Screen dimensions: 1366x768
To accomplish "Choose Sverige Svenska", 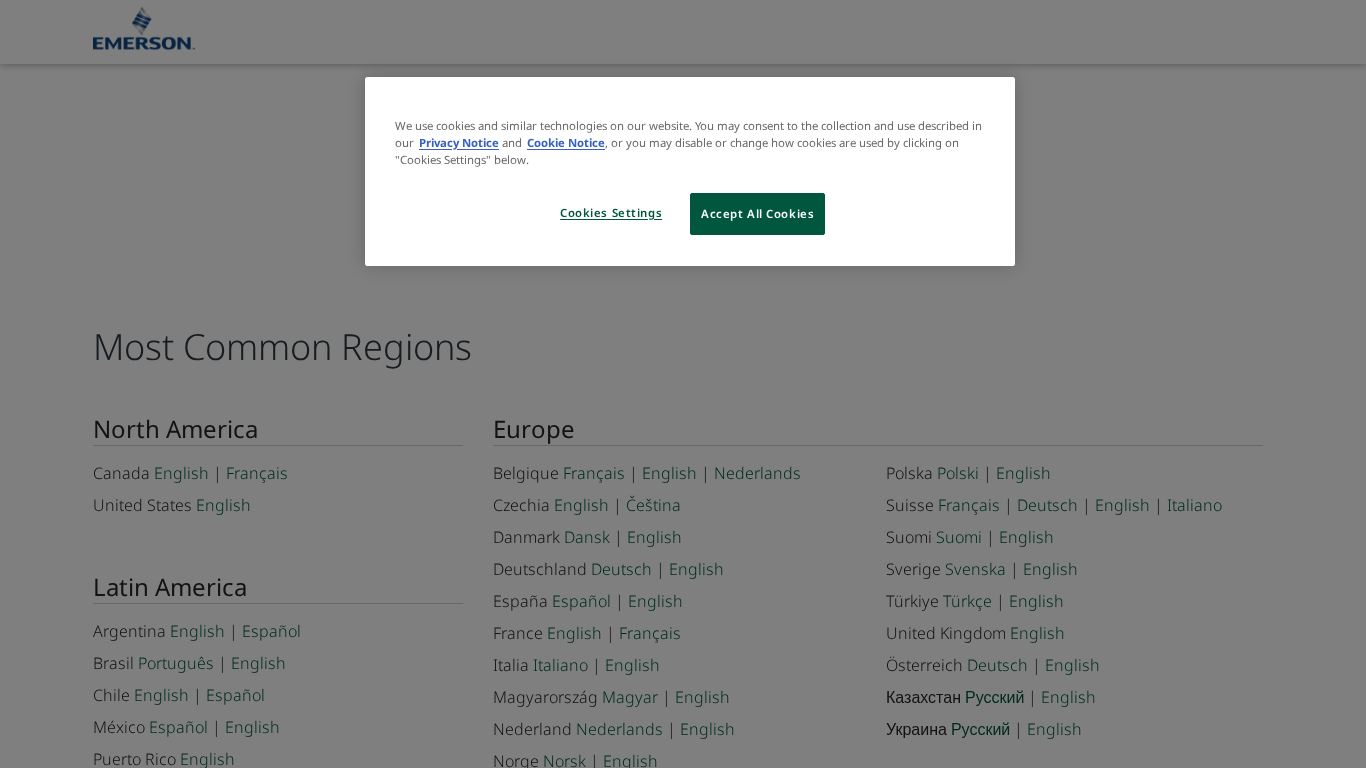I will (975, 569).
